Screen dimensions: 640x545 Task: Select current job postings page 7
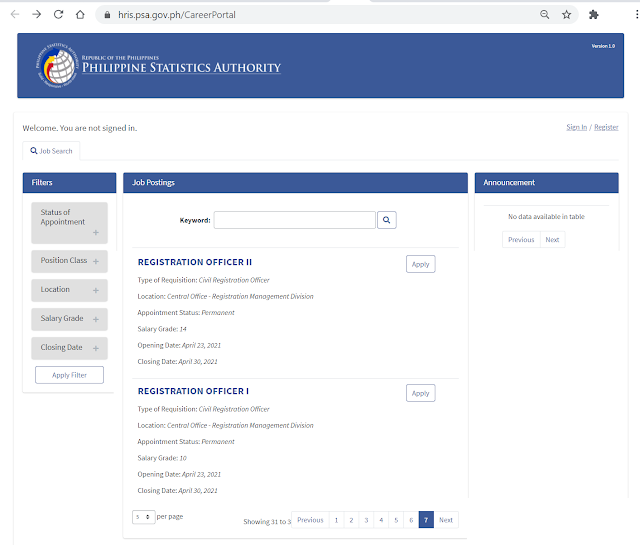[x=426, y=520]
